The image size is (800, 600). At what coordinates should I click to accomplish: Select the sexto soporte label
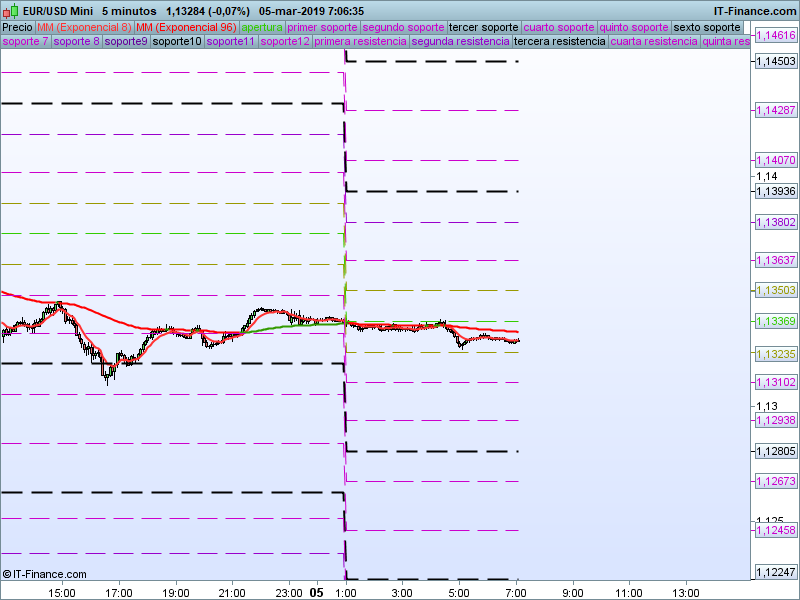pyautogui.click(x=707, y=28)
